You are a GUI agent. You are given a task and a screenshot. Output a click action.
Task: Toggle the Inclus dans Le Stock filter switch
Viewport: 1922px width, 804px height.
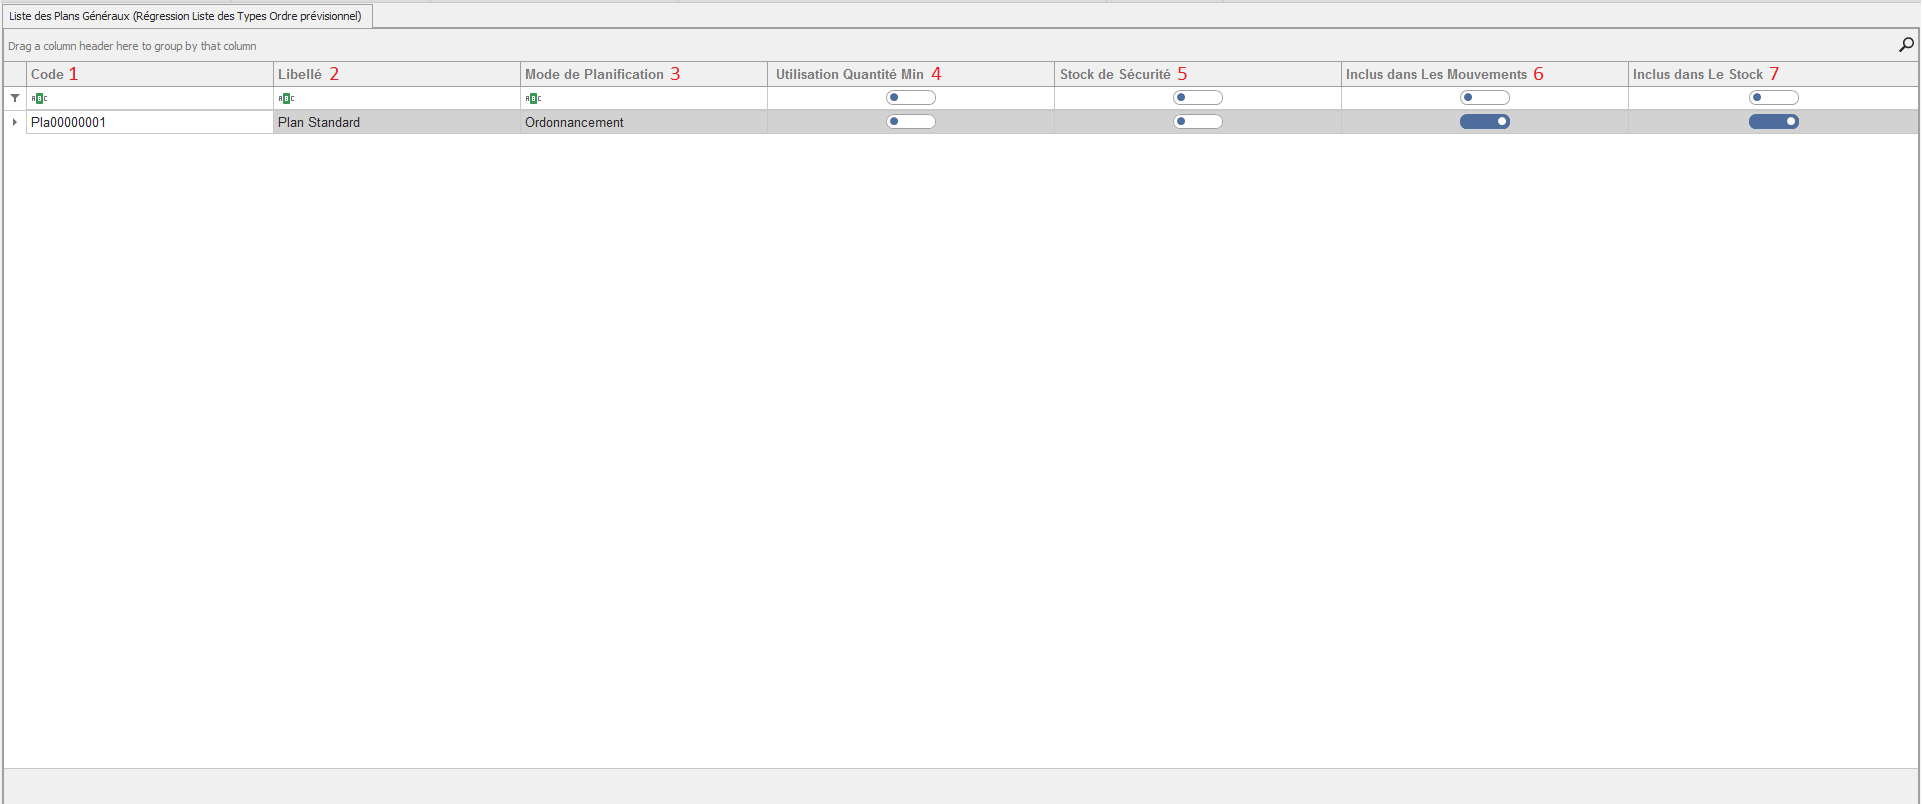[1773, 98]
